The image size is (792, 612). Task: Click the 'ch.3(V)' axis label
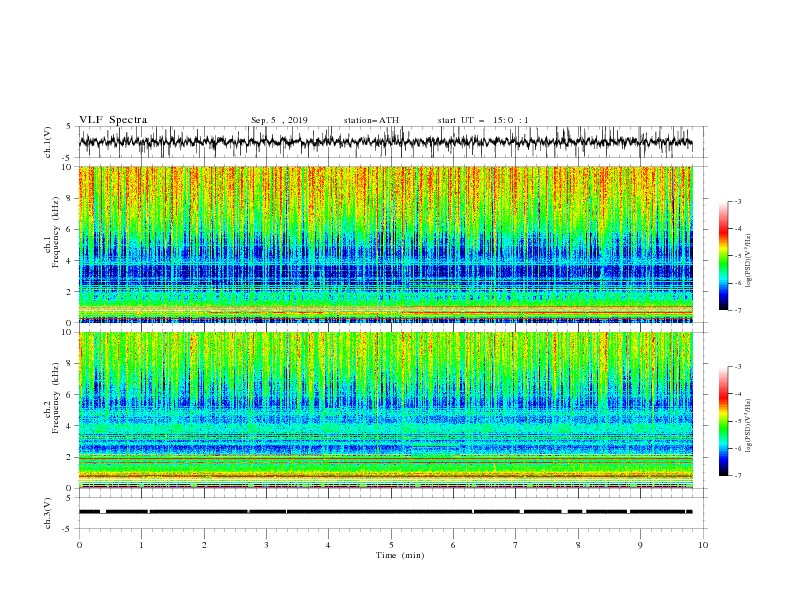pyautogui.click(x=48, y=513)
